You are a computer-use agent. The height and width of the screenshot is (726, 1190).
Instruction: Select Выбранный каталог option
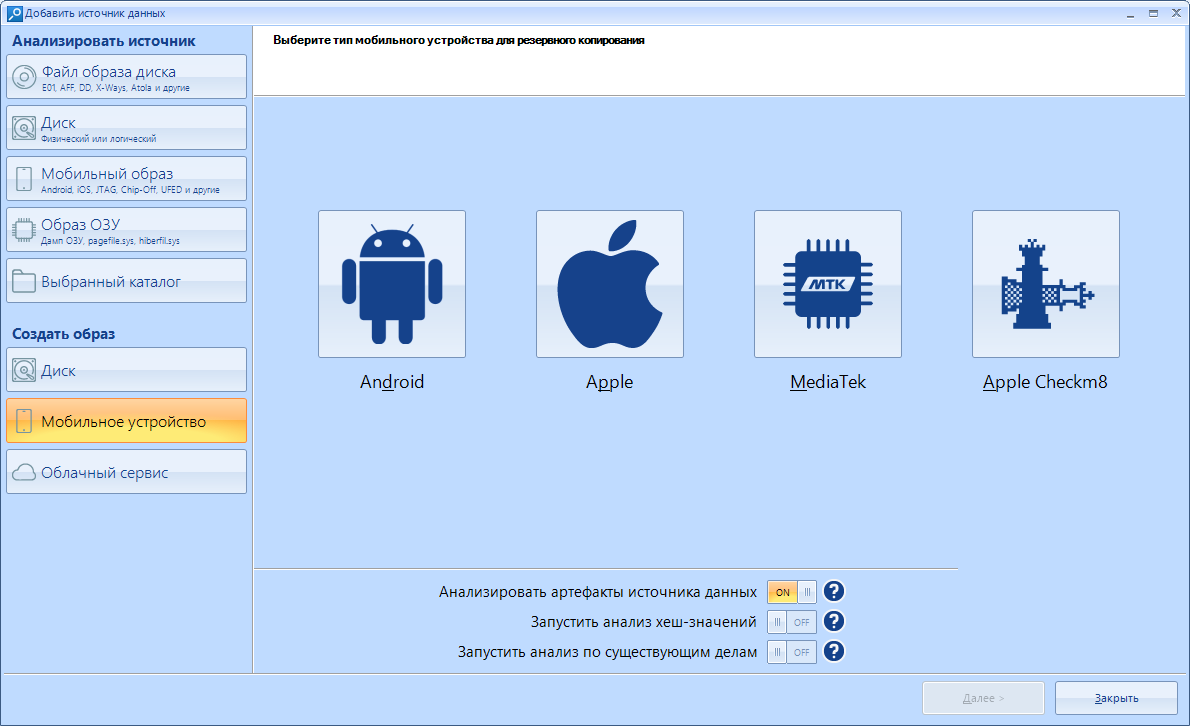tap(126, 281)
